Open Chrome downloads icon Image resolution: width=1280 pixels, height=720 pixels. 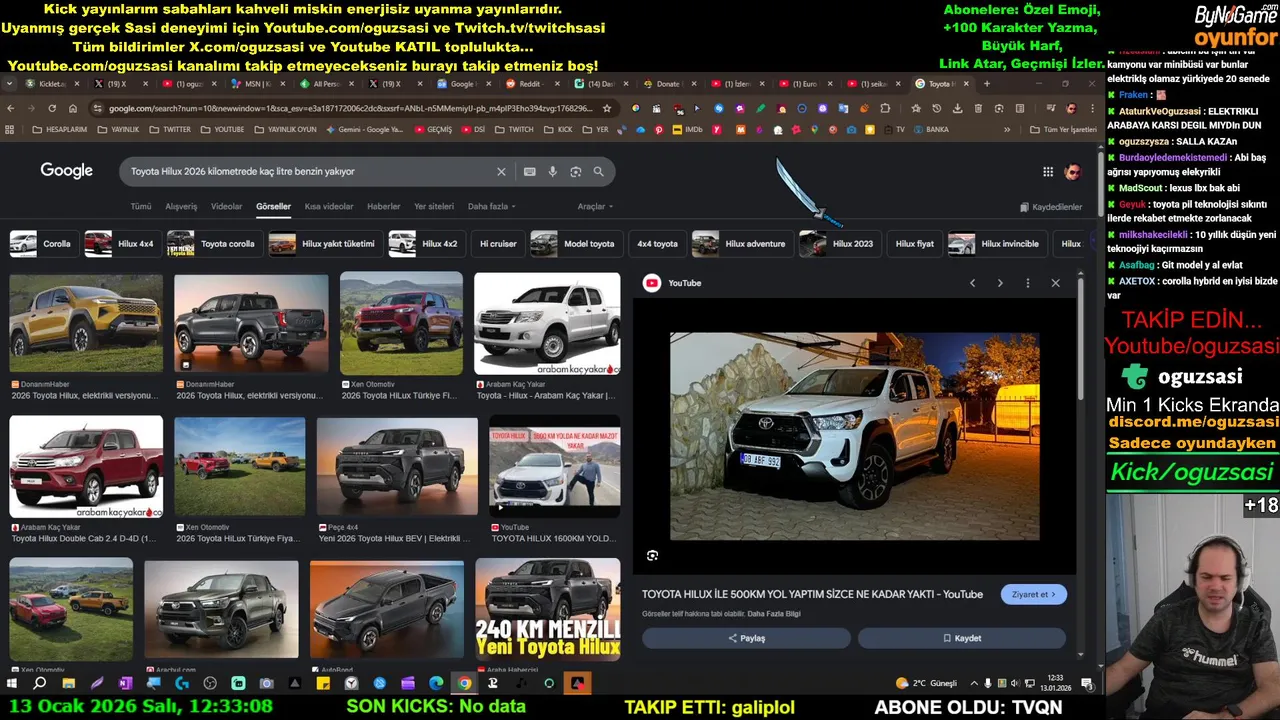pos(957,108)
